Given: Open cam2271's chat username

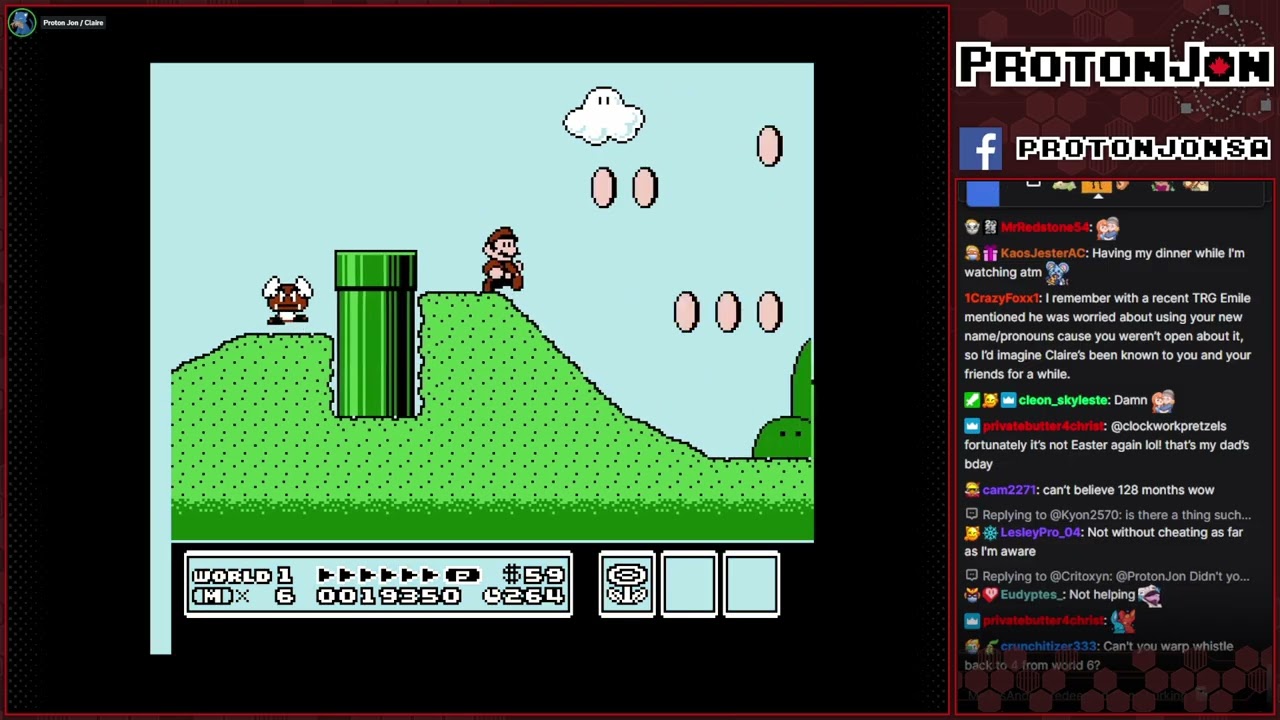Looking at the screenshot, I should (x=1008, y=490).
